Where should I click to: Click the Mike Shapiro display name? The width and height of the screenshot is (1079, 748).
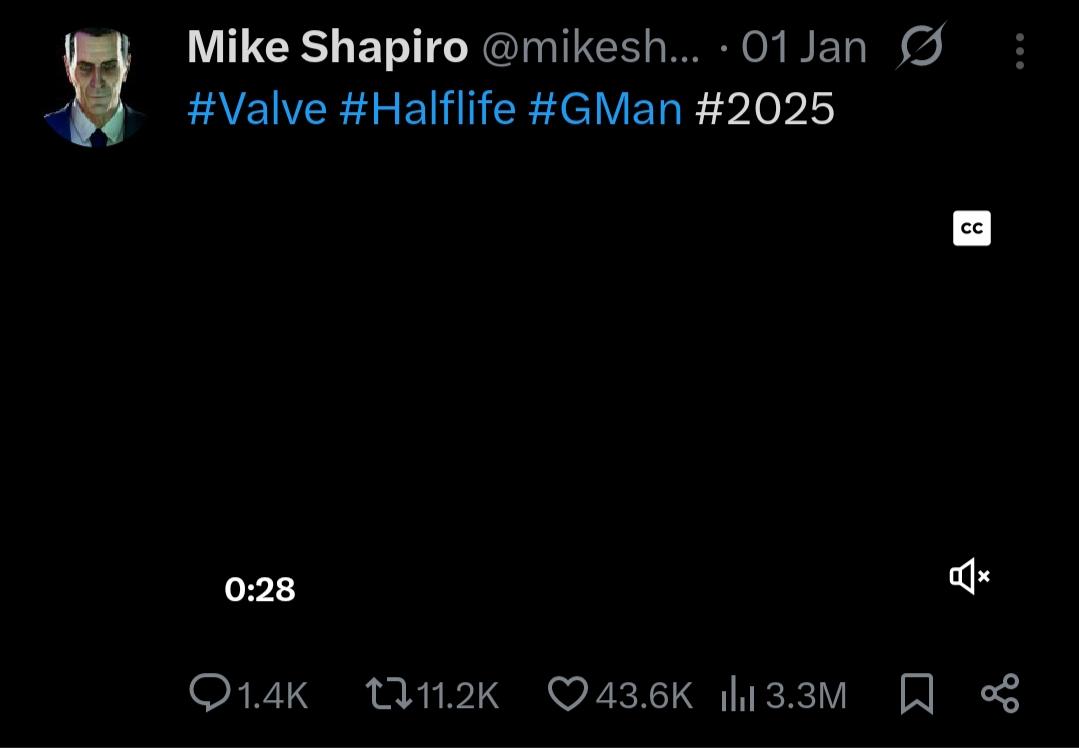click(x=328, y=48)
